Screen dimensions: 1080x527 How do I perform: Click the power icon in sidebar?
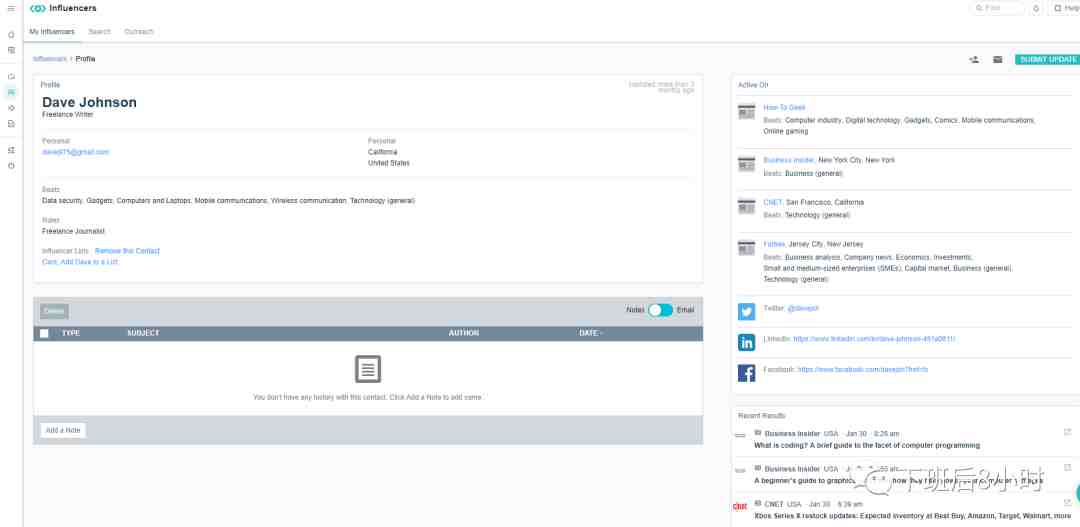click(x=11, y=166)
